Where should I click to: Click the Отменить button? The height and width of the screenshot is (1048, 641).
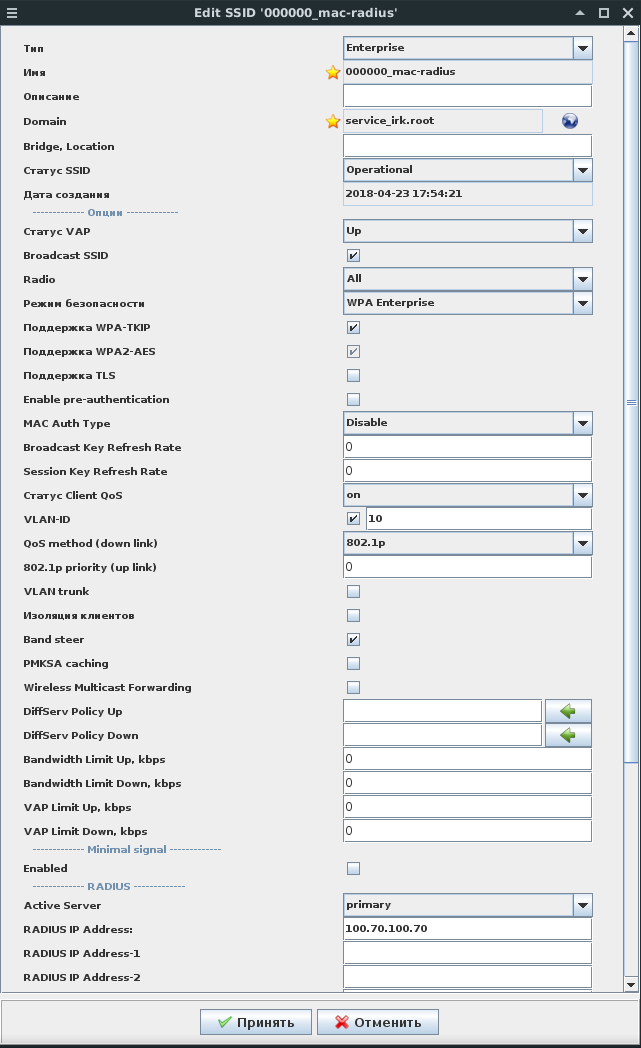[377, 1022]
